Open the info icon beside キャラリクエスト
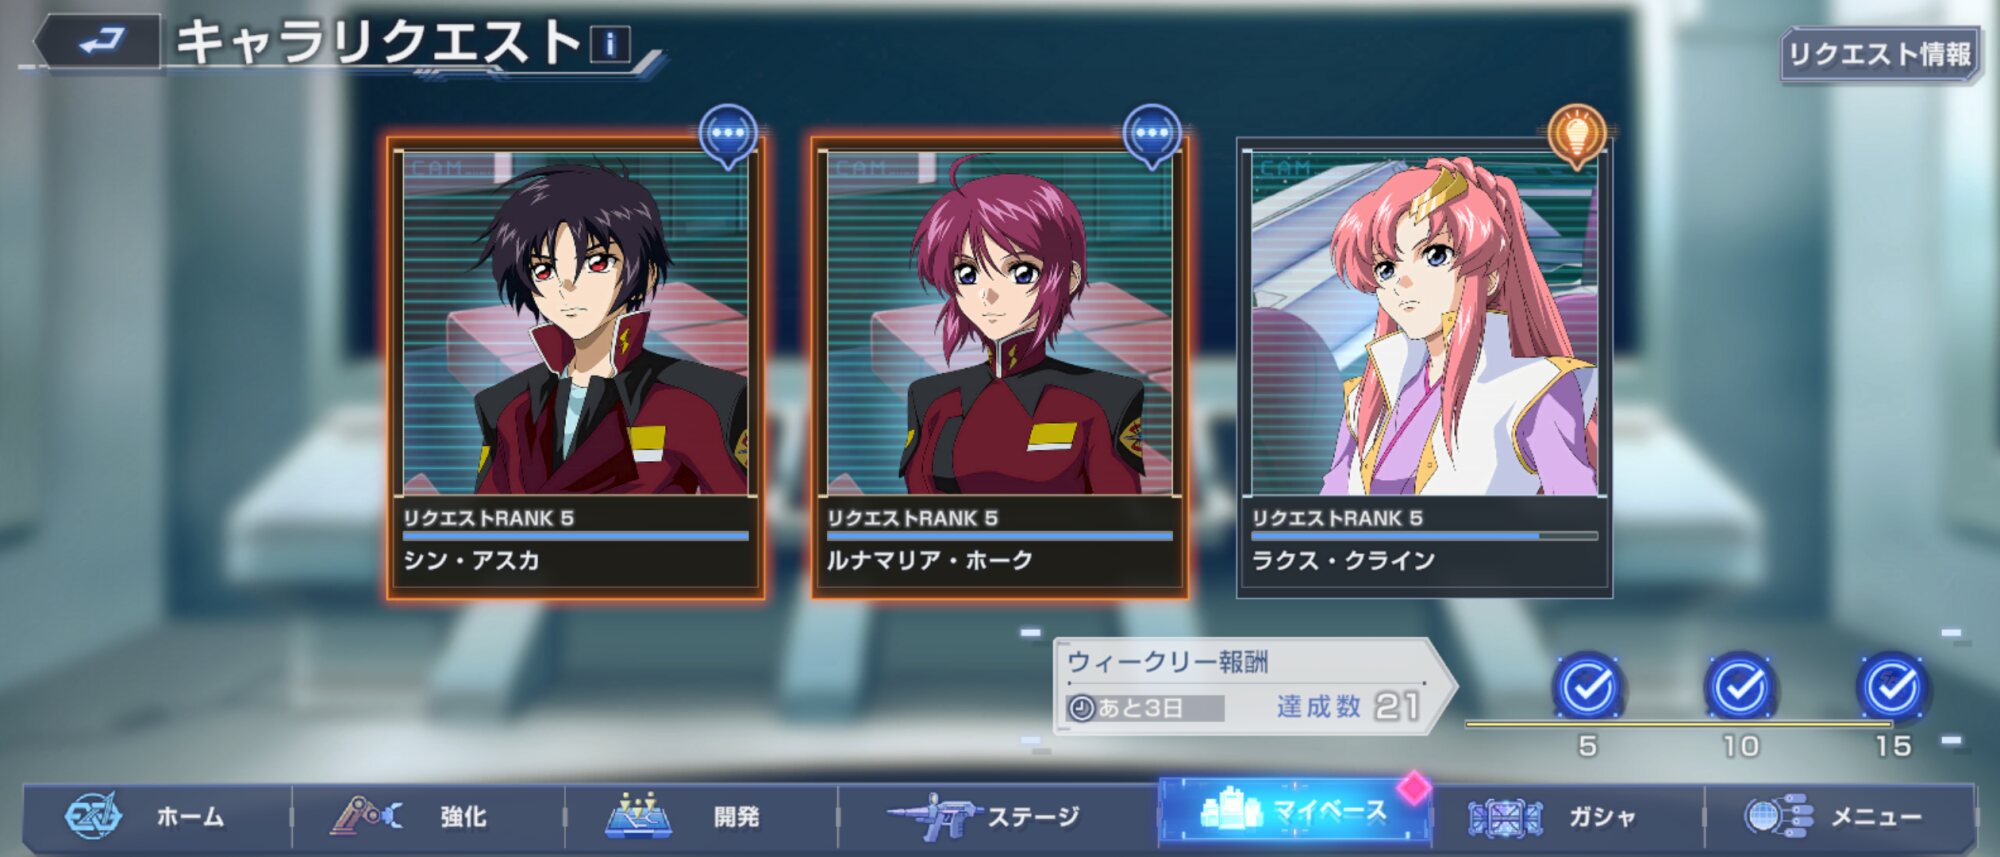 [x=610, y=45]
